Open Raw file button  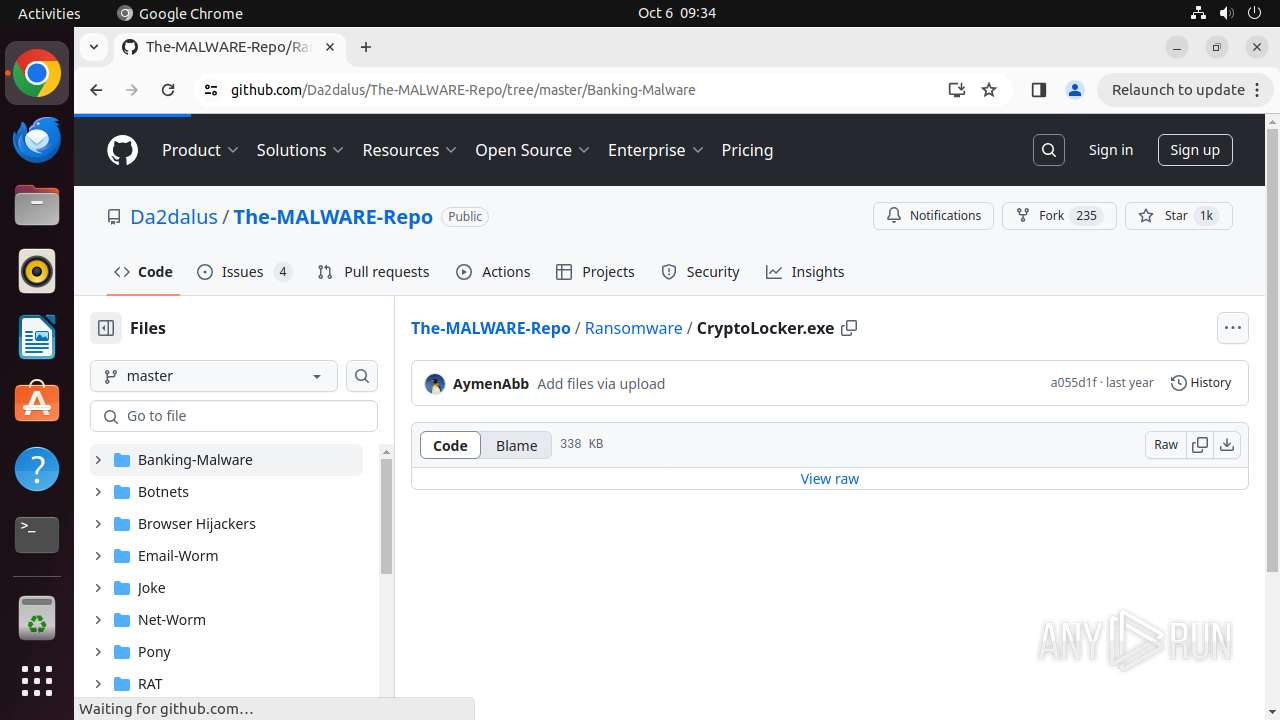click(x=1166, y=445)
